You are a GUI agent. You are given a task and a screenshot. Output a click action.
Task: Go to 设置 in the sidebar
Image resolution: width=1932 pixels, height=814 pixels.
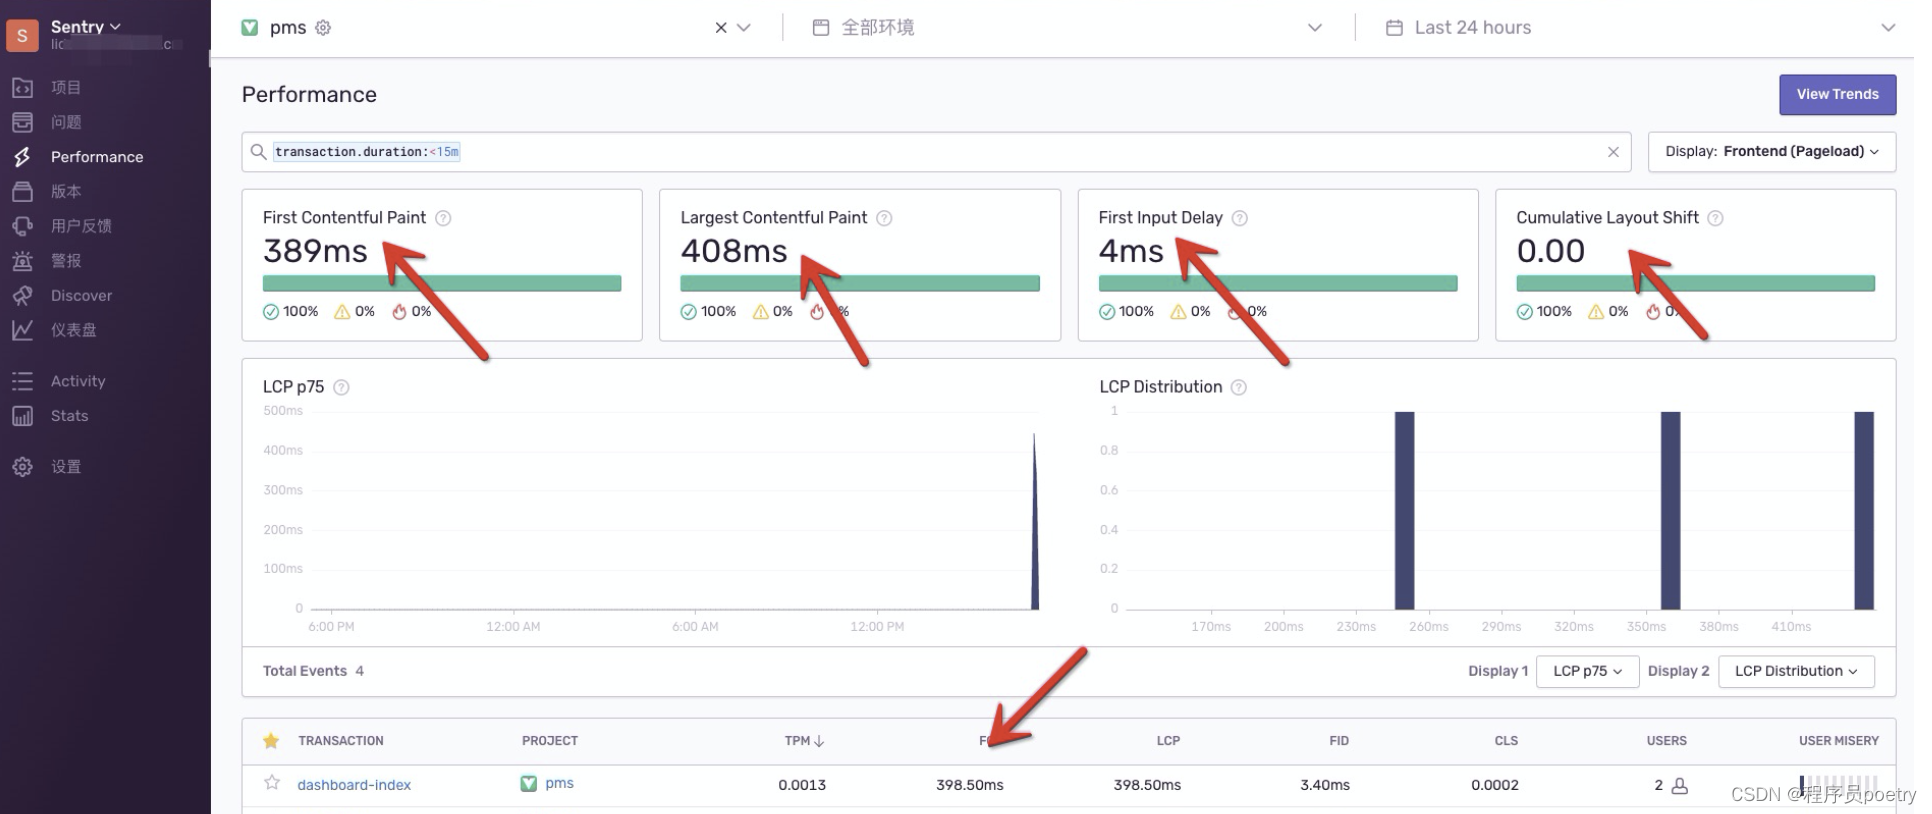click(66, 467)
